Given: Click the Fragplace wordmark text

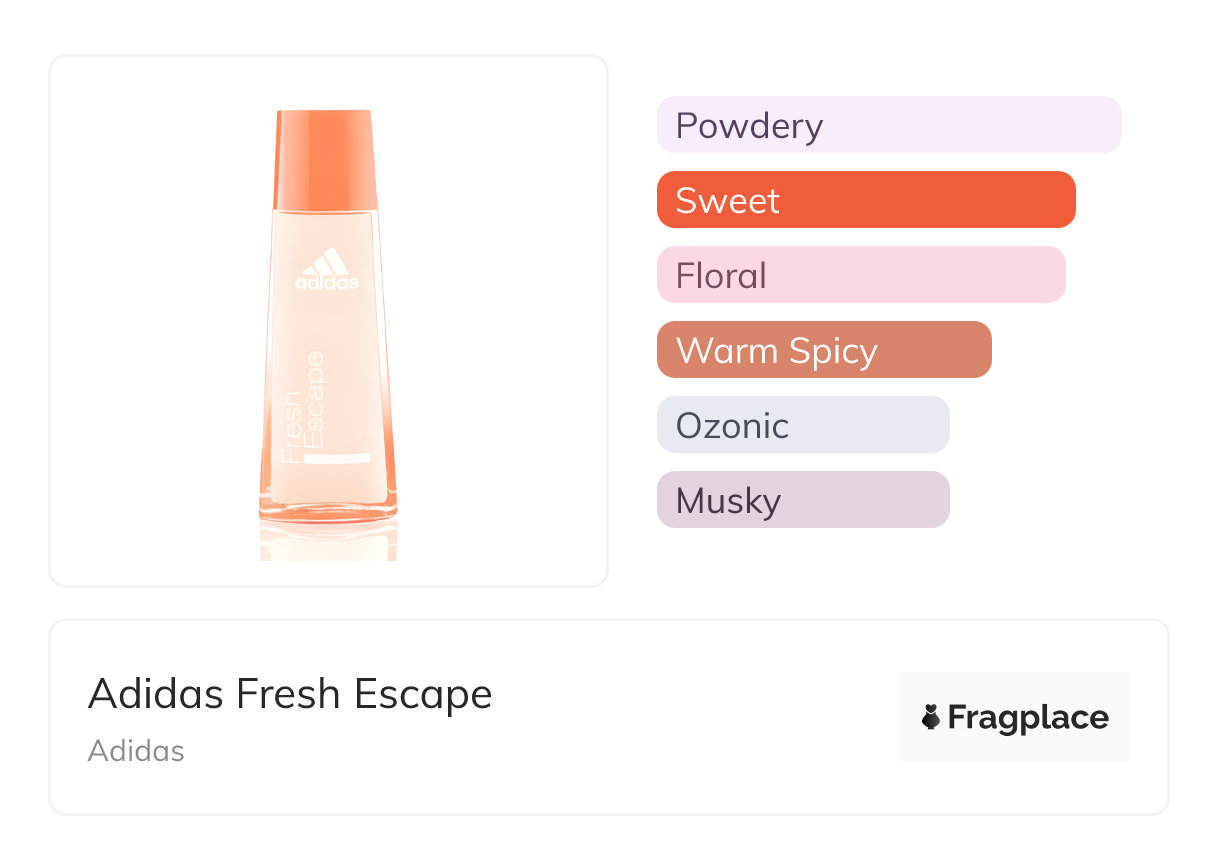Looking at the screenshot, I should (1028, 717).
